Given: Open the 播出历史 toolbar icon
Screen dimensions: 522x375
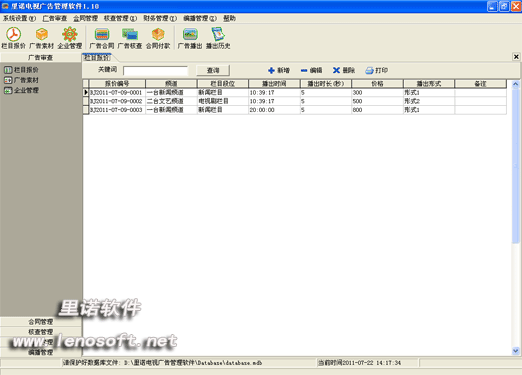Looking at the screenshot, I should point(218,38).
